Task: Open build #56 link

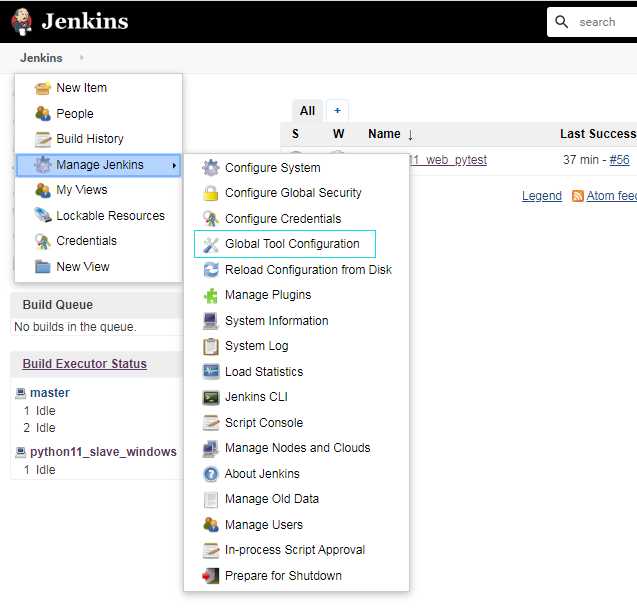Action: [x=619, y=160]
